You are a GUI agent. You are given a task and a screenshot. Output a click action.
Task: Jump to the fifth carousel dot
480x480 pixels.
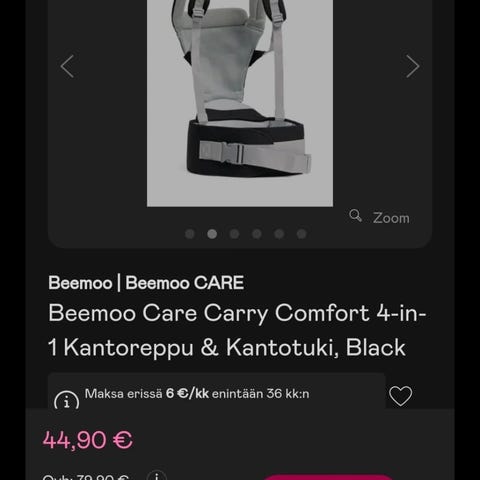[279, 234]
